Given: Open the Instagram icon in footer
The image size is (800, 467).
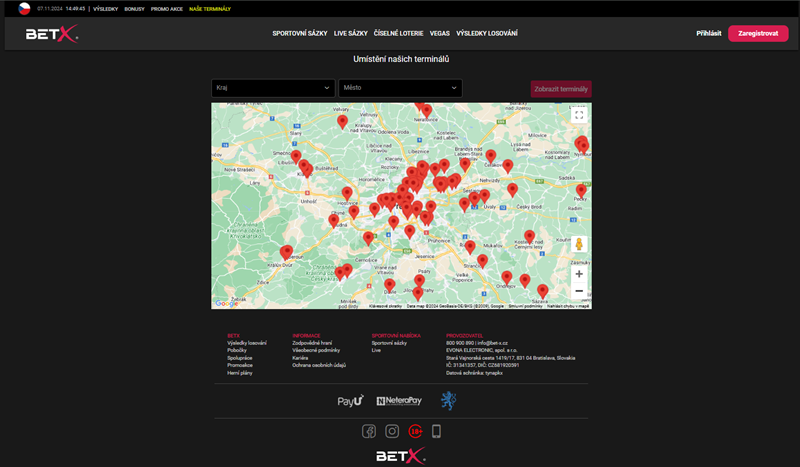Looking at the screenshot, I should pyautogui.click(x=392, y=431).
